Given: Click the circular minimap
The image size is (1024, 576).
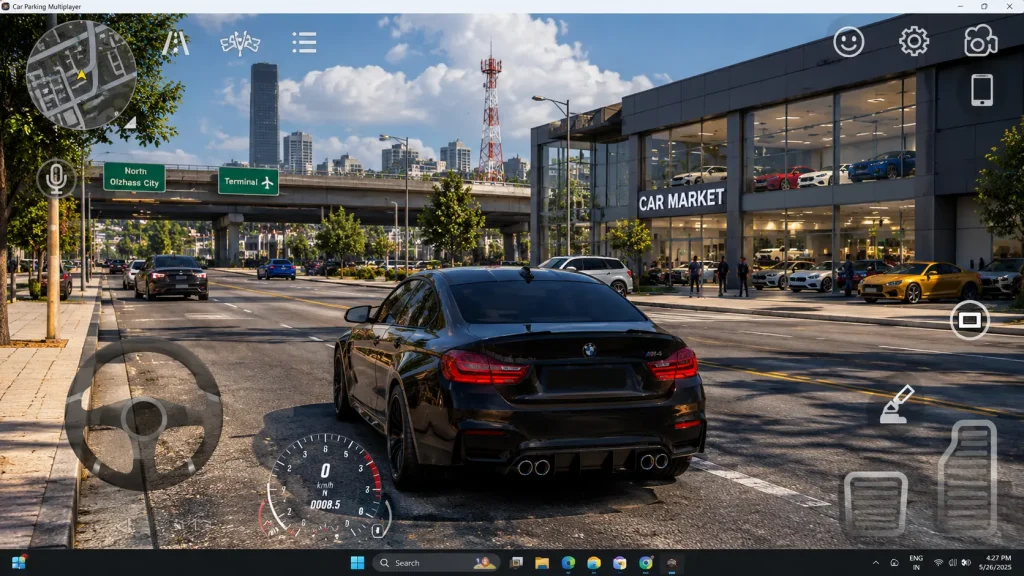Looking at the screenshot, I should (x=81, y=75).
